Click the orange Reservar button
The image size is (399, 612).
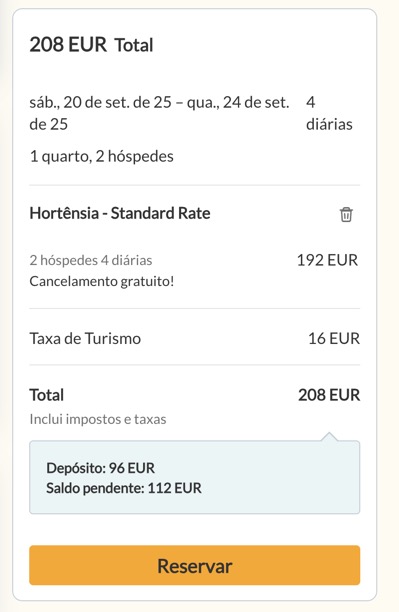(194, 565)
